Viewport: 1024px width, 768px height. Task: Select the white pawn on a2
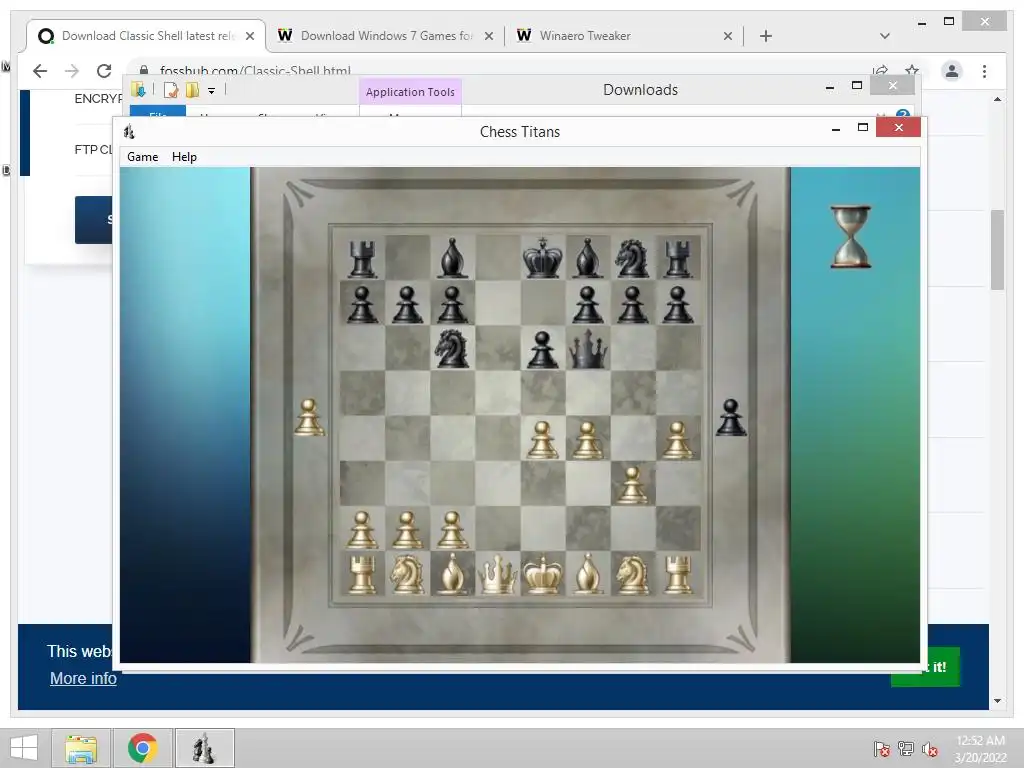tap(362, 530)
